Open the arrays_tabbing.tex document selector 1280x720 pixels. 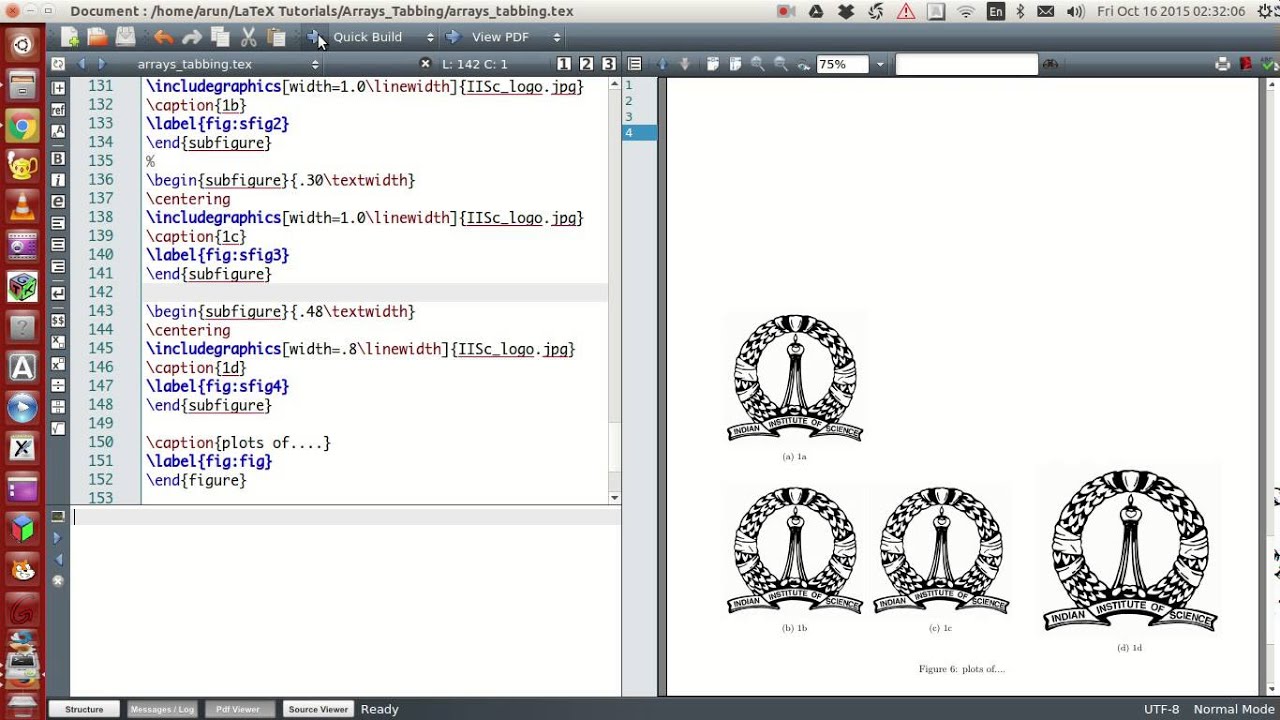click(226, 64)
